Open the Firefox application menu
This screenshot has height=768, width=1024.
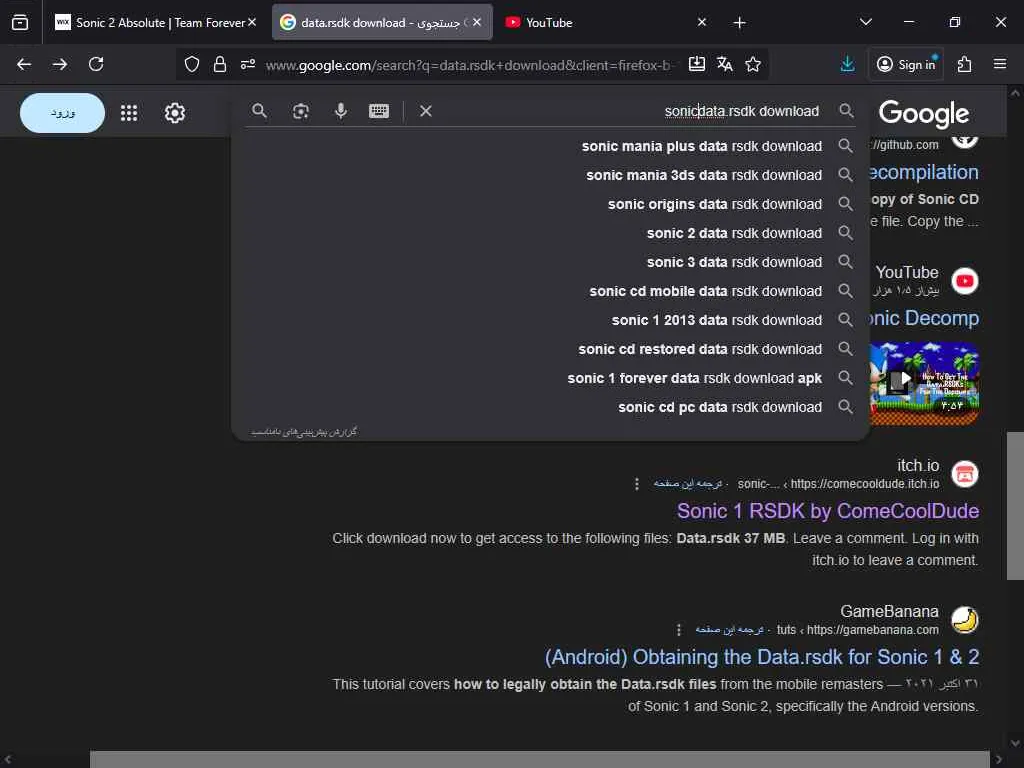pyautogui.click(x=1000, y=64)
